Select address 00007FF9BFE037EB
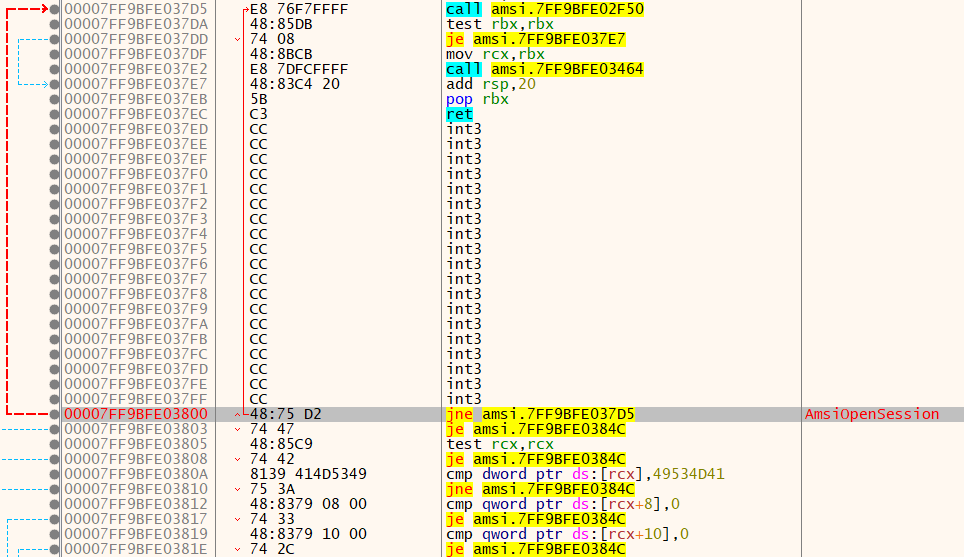Screen dimensions: 964x557 pos(136,99)
